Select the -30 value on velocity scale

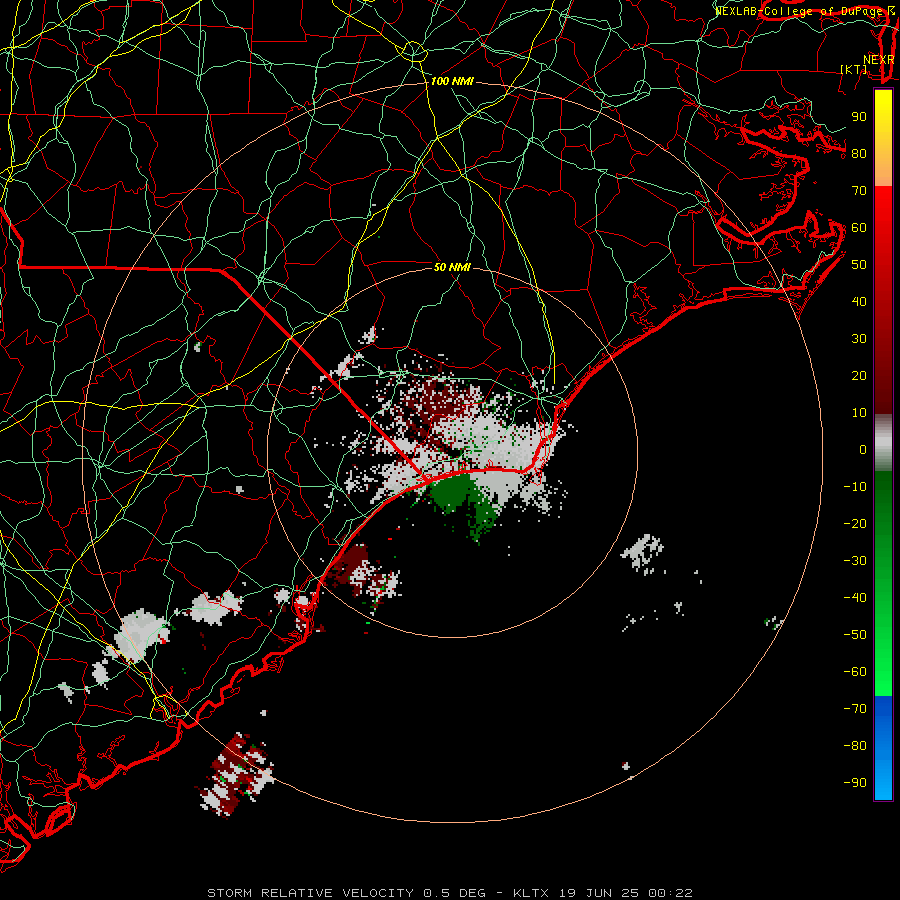(x=855, y=561)
